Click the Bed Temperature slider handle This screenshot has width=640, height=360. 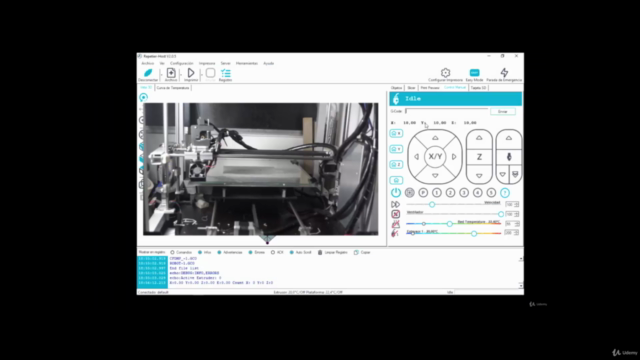tap(449, 224)
